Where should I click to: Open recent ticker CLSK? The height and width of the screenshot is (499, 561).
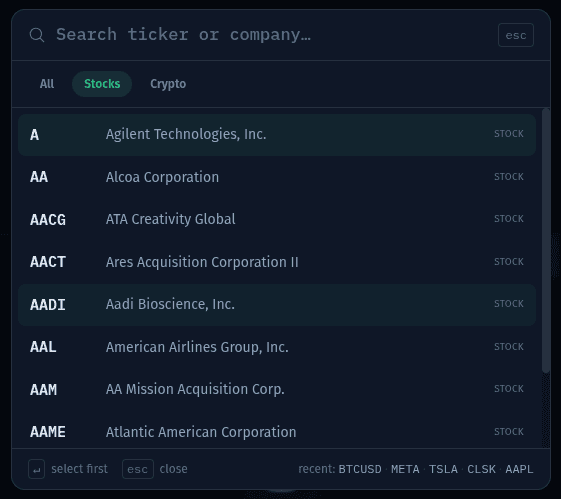click(x=481, y=469)
